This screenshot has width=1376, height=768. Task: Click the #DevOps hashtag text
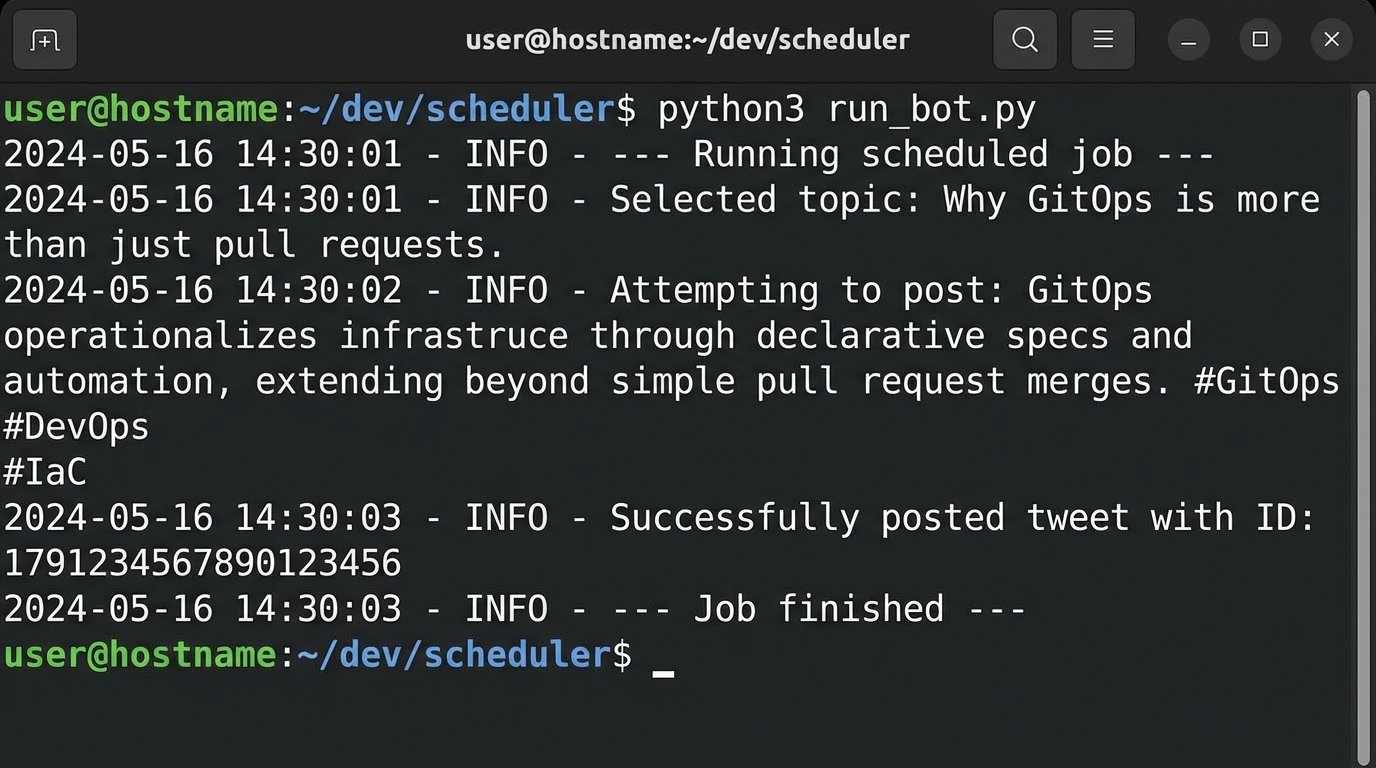[75, 425]
